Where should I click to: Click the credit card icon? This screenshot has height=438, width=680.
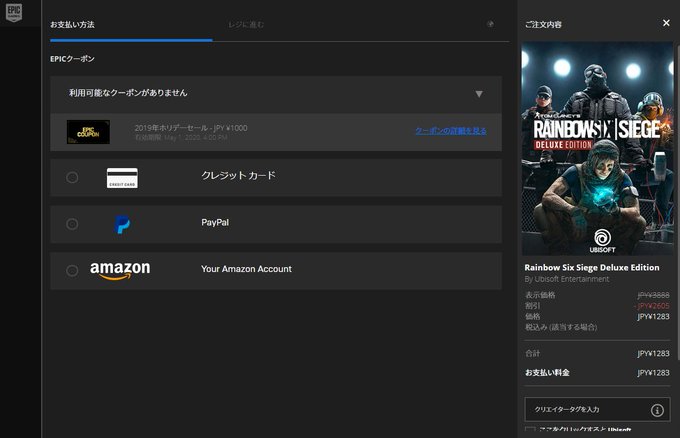pos(122,178)
